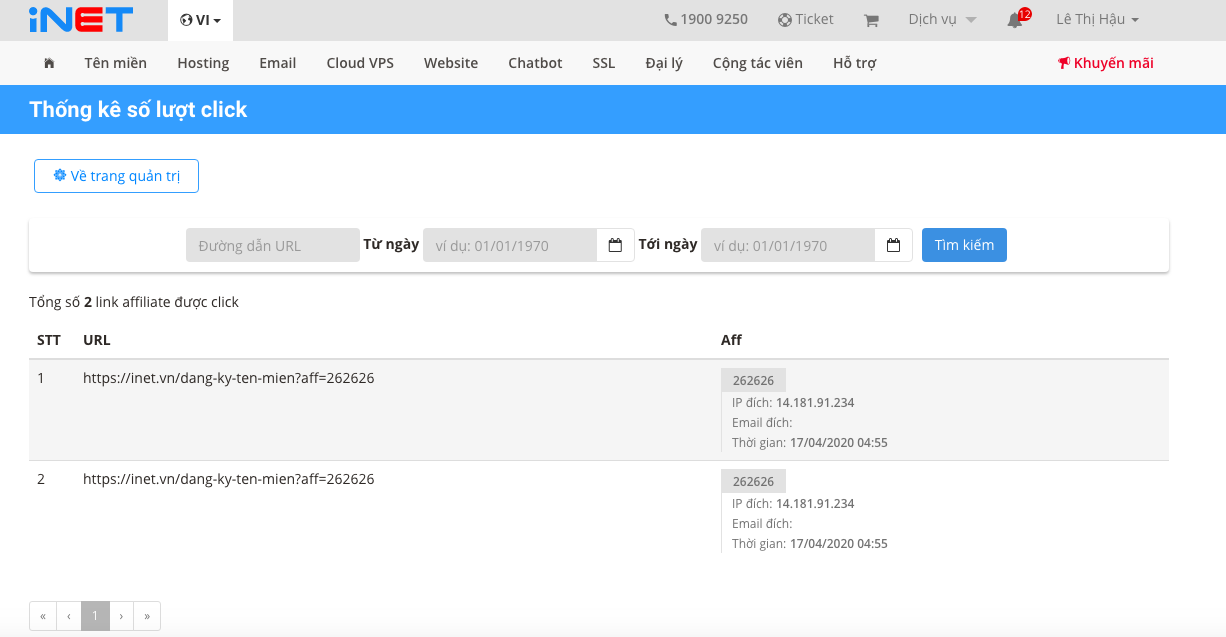Viewport: 1226px width, 637px height.
Task: Open the Email menu
Action: coord(278,63)
